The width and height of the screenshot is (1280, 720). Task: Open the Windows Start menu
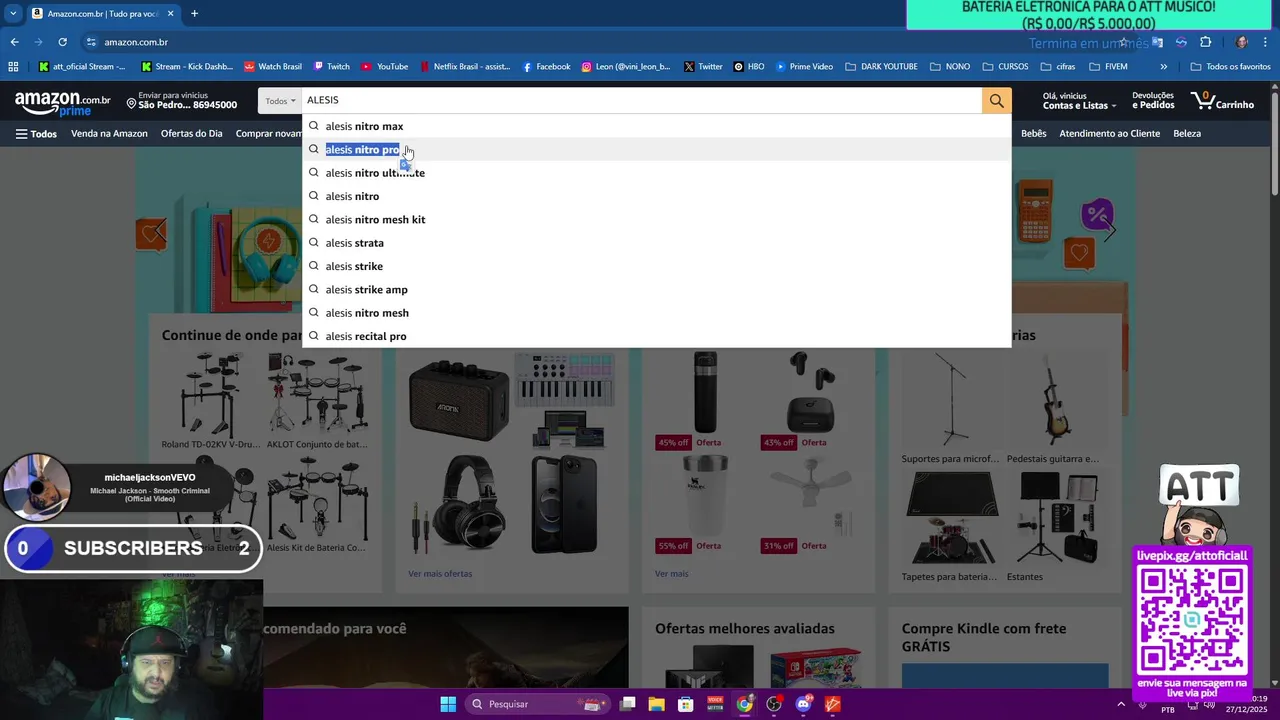[x=448, y=704]
